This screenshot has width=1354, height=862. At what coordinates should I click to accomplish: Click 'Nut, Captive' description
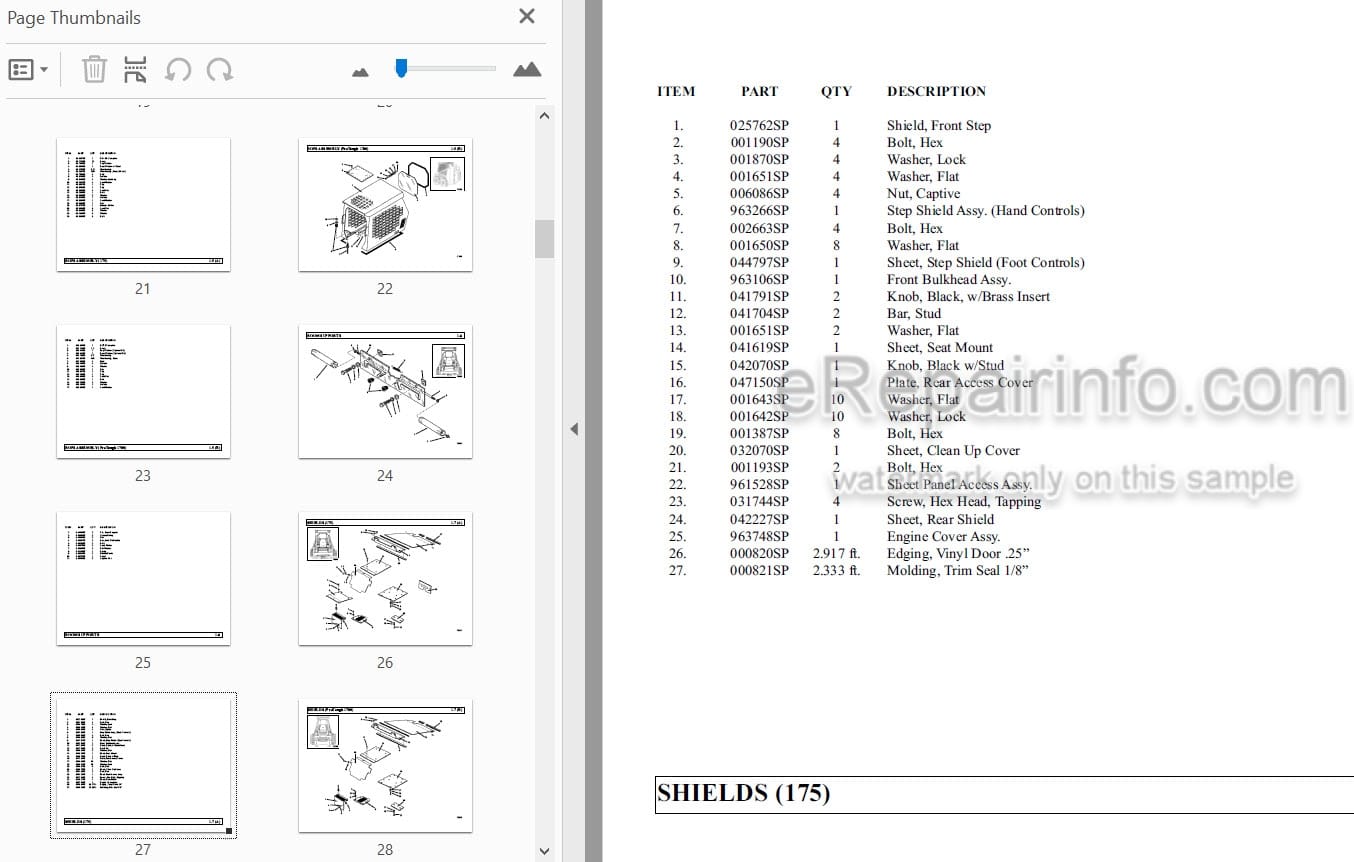point(923,194)
